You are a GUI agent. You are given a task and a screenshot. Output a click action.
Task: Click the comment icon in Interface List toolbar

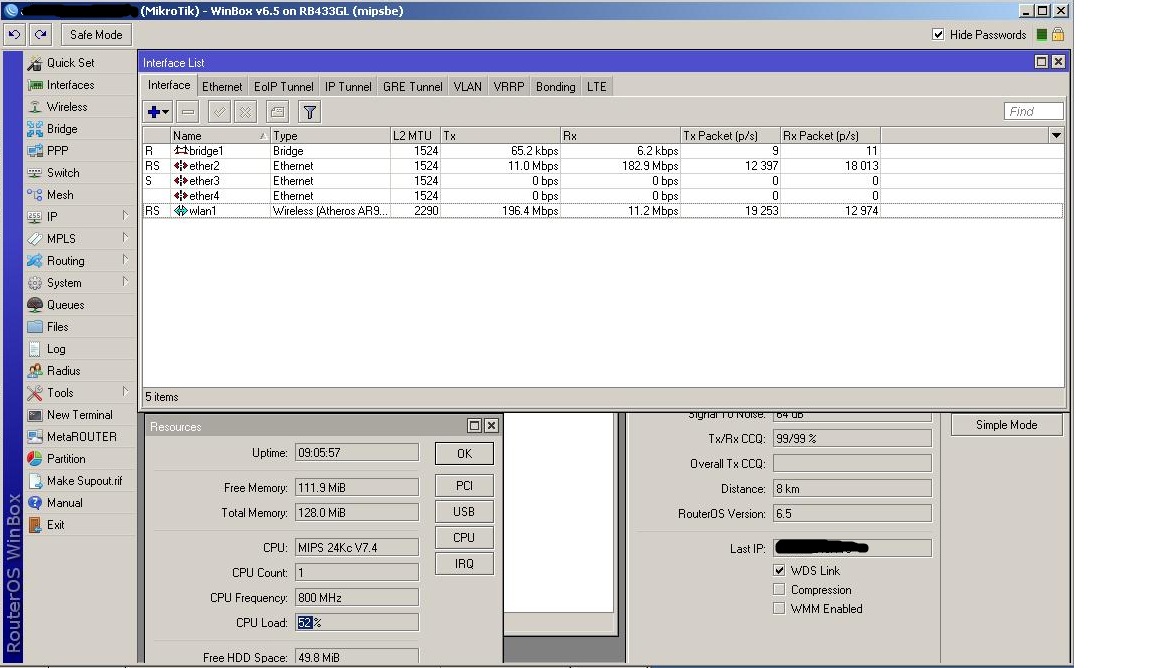point(278,112)
